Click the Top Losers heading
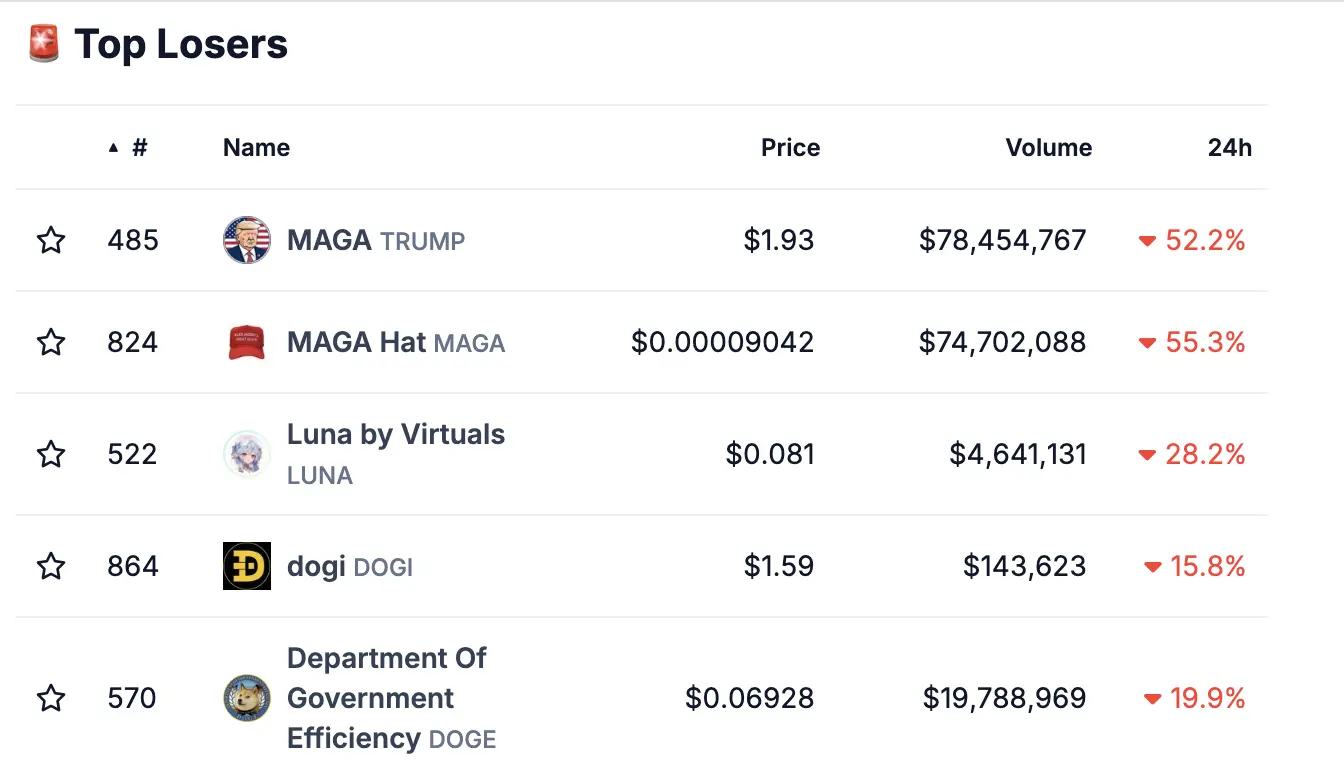This screenshot has height=776, width=1344. click(x=181, y=43)
